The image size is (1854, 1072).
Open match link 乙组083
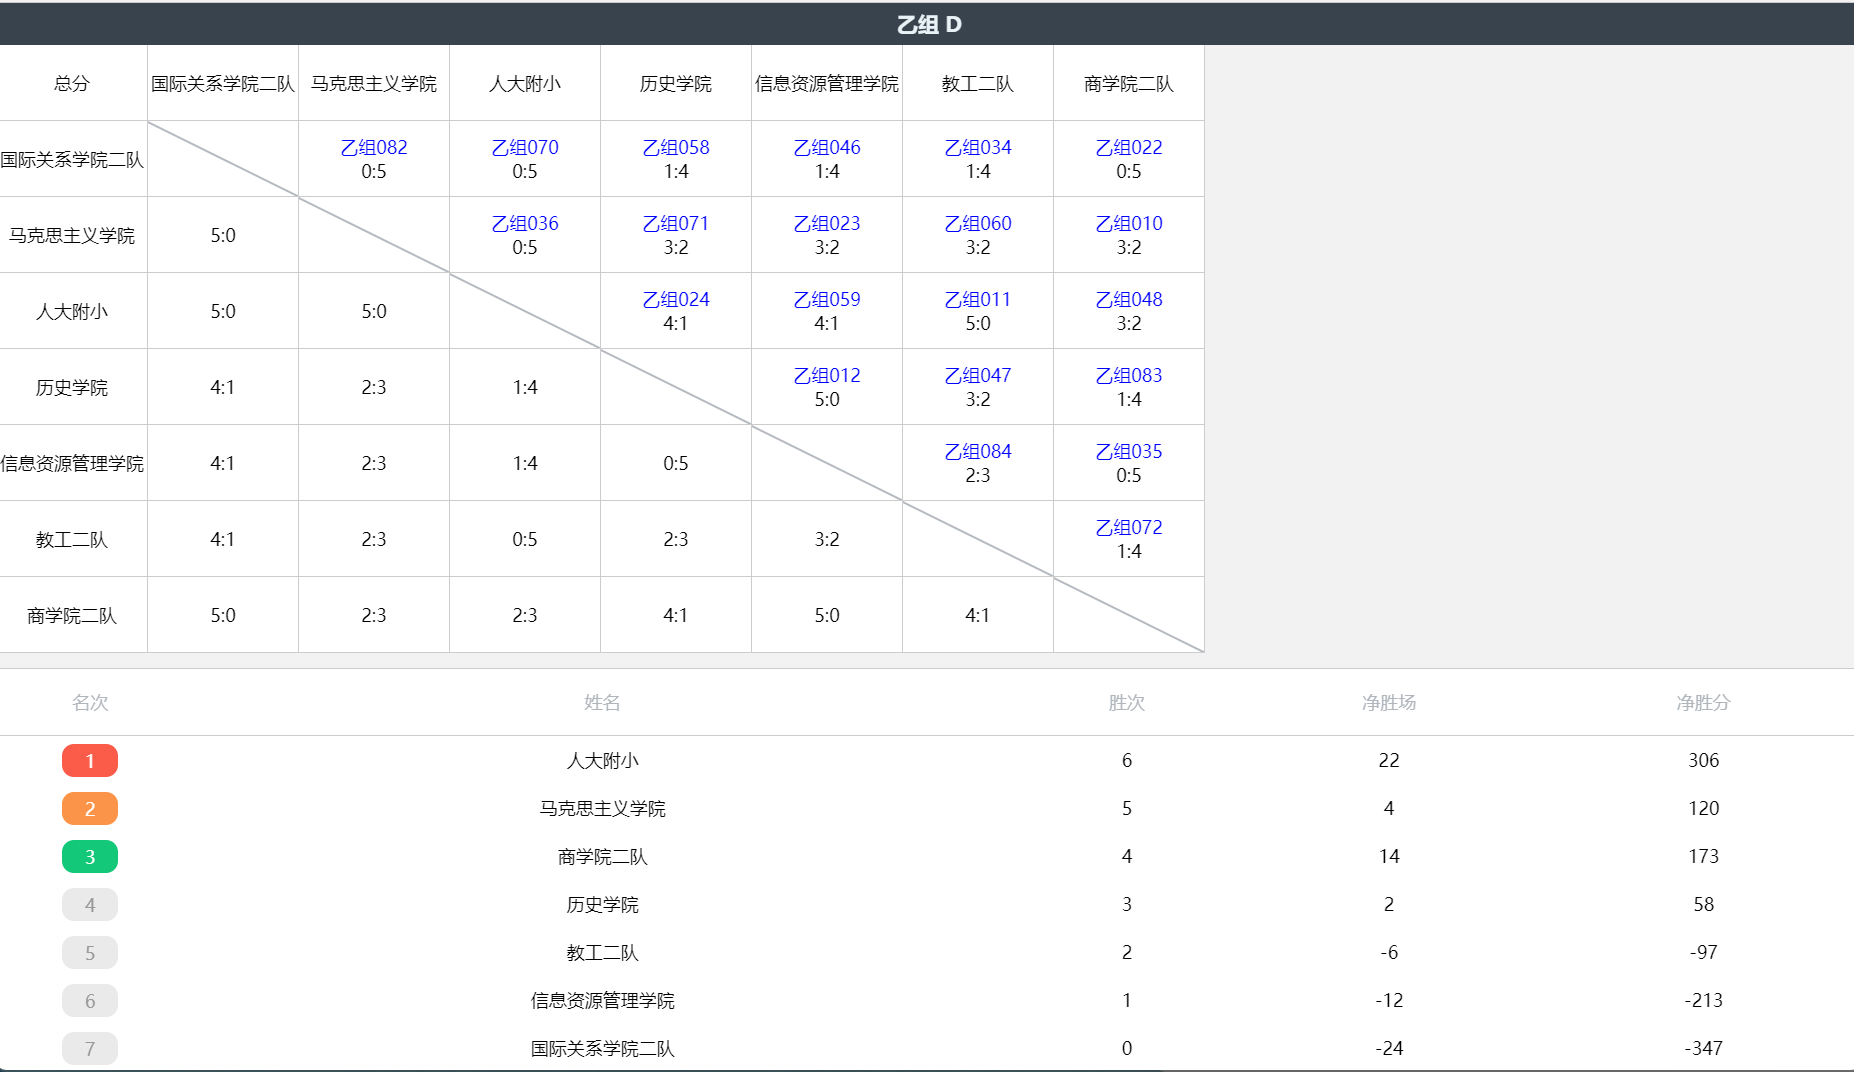(x=1129, y=375)
